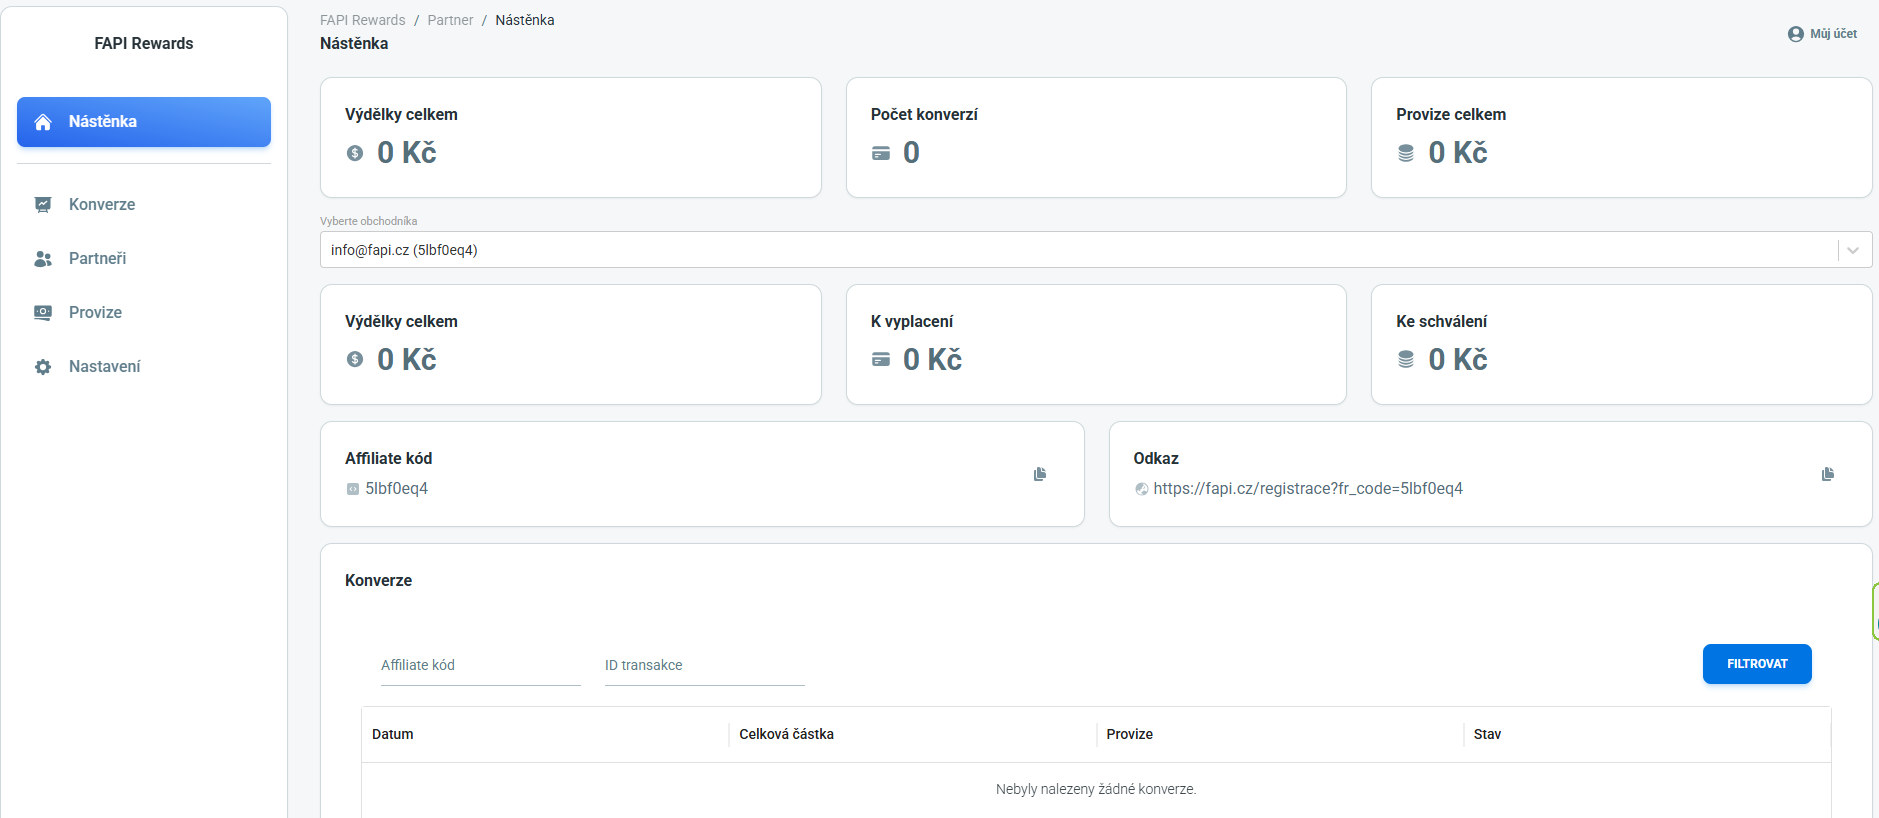Viewport: 1879px width, 818px height.
Task: Expand merchant dropdown chevron arrow
Action: pos(1853,250)
